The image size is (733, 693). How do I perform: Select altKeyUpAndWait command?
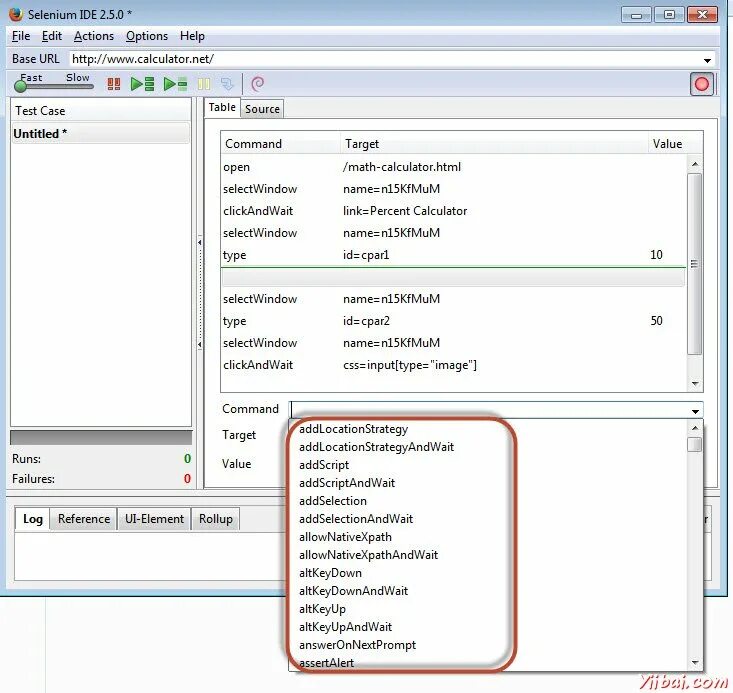coord(345,627)
